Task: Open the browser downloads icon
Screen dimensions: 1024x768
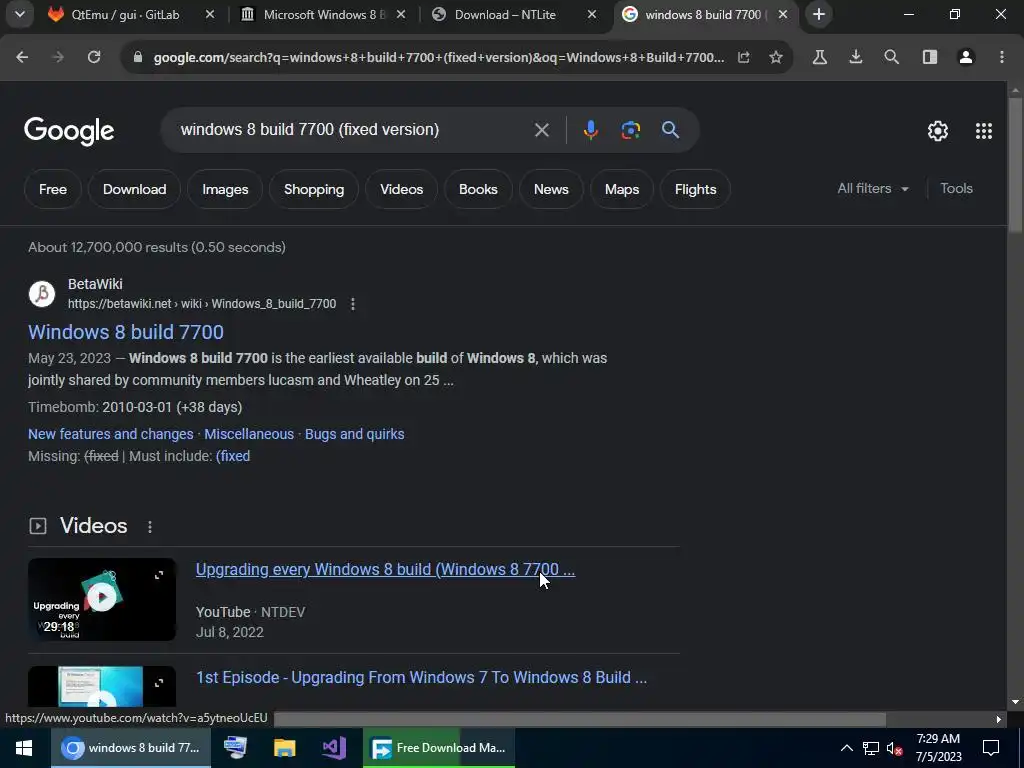Action: (856, 57)
